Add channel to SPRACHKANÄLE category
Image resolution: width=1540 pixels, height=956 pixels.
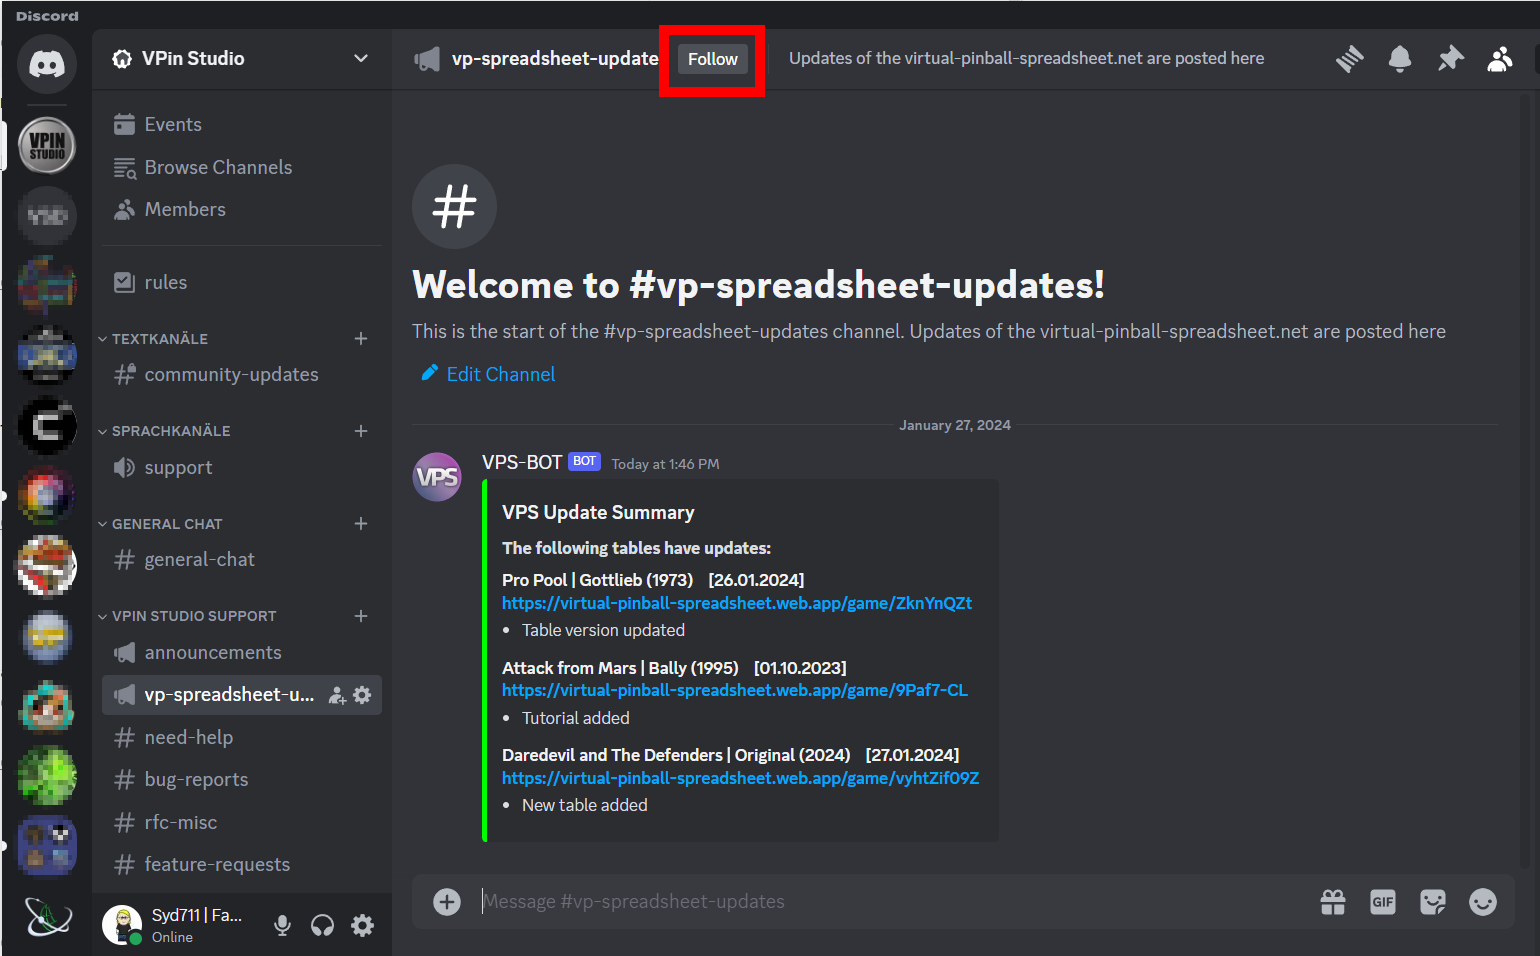point(361,431)
